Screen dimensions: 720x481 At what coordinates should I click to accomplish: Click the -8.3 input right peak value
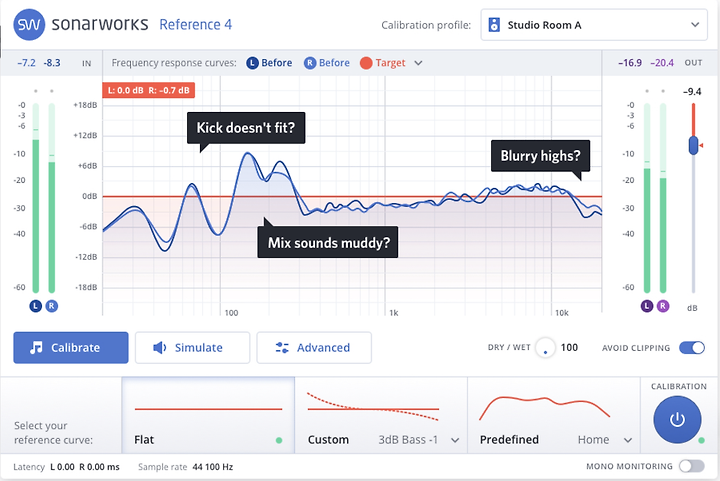(x=52, y=63)
